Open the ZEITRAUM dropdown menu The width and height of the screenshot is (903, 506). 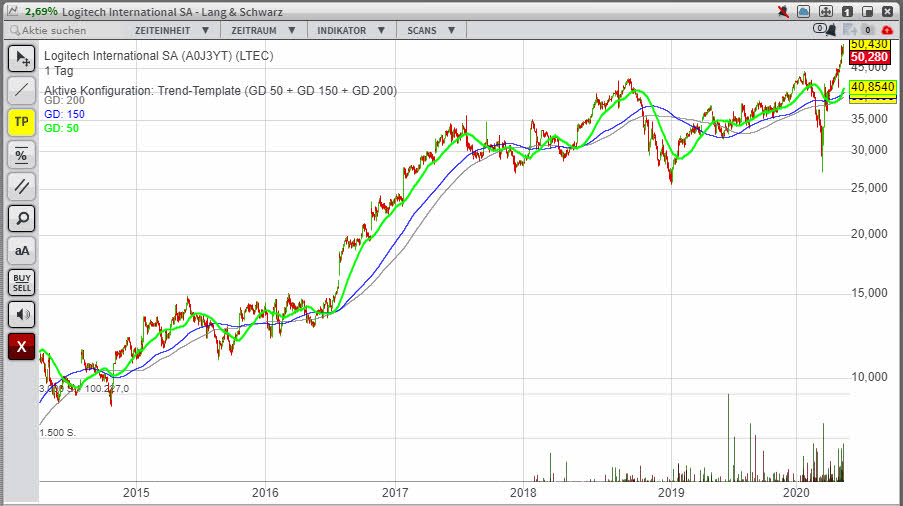[x=263, y=31]
